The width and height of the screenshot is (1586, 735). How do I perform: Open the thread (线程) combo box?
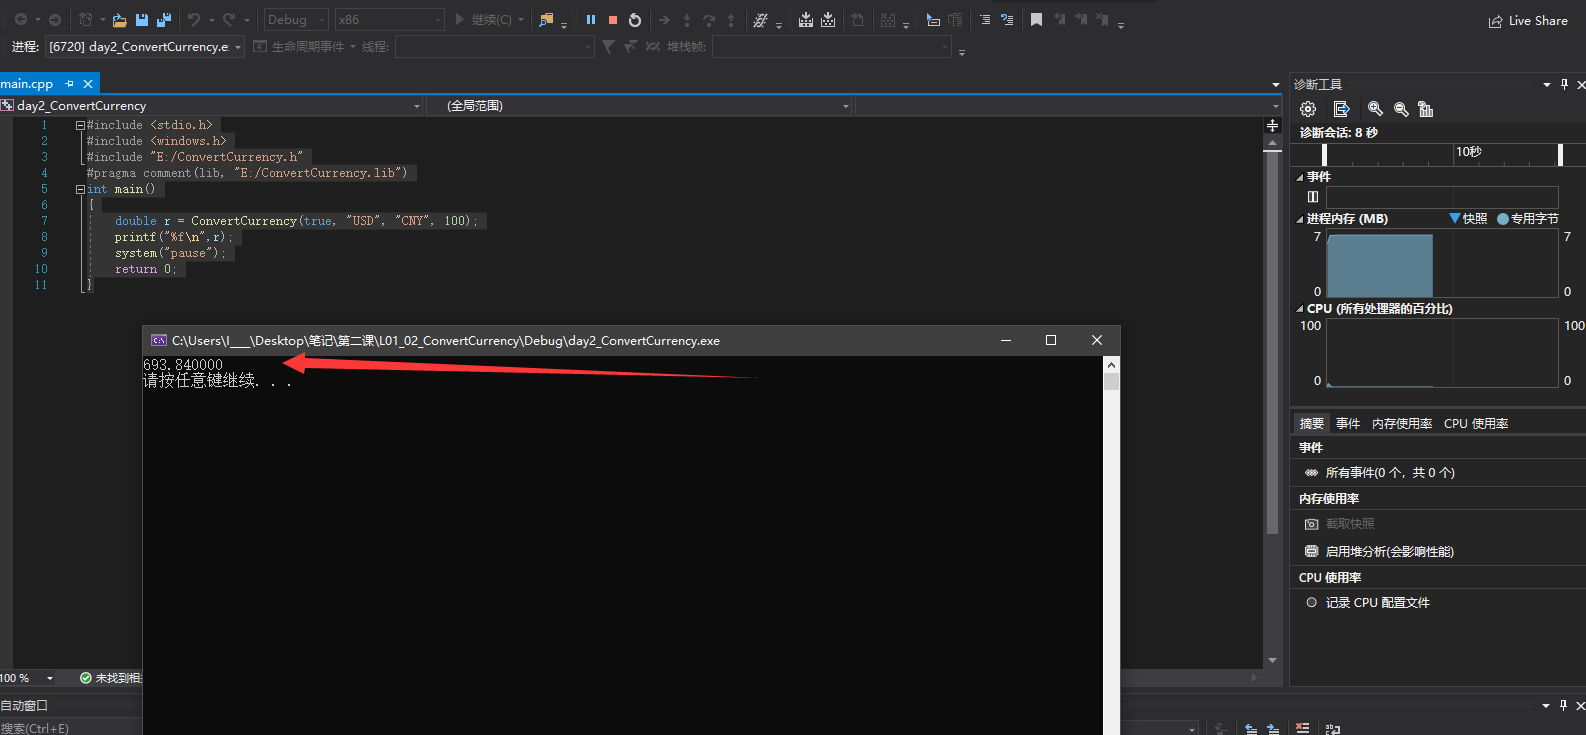[x=494, y=47]
